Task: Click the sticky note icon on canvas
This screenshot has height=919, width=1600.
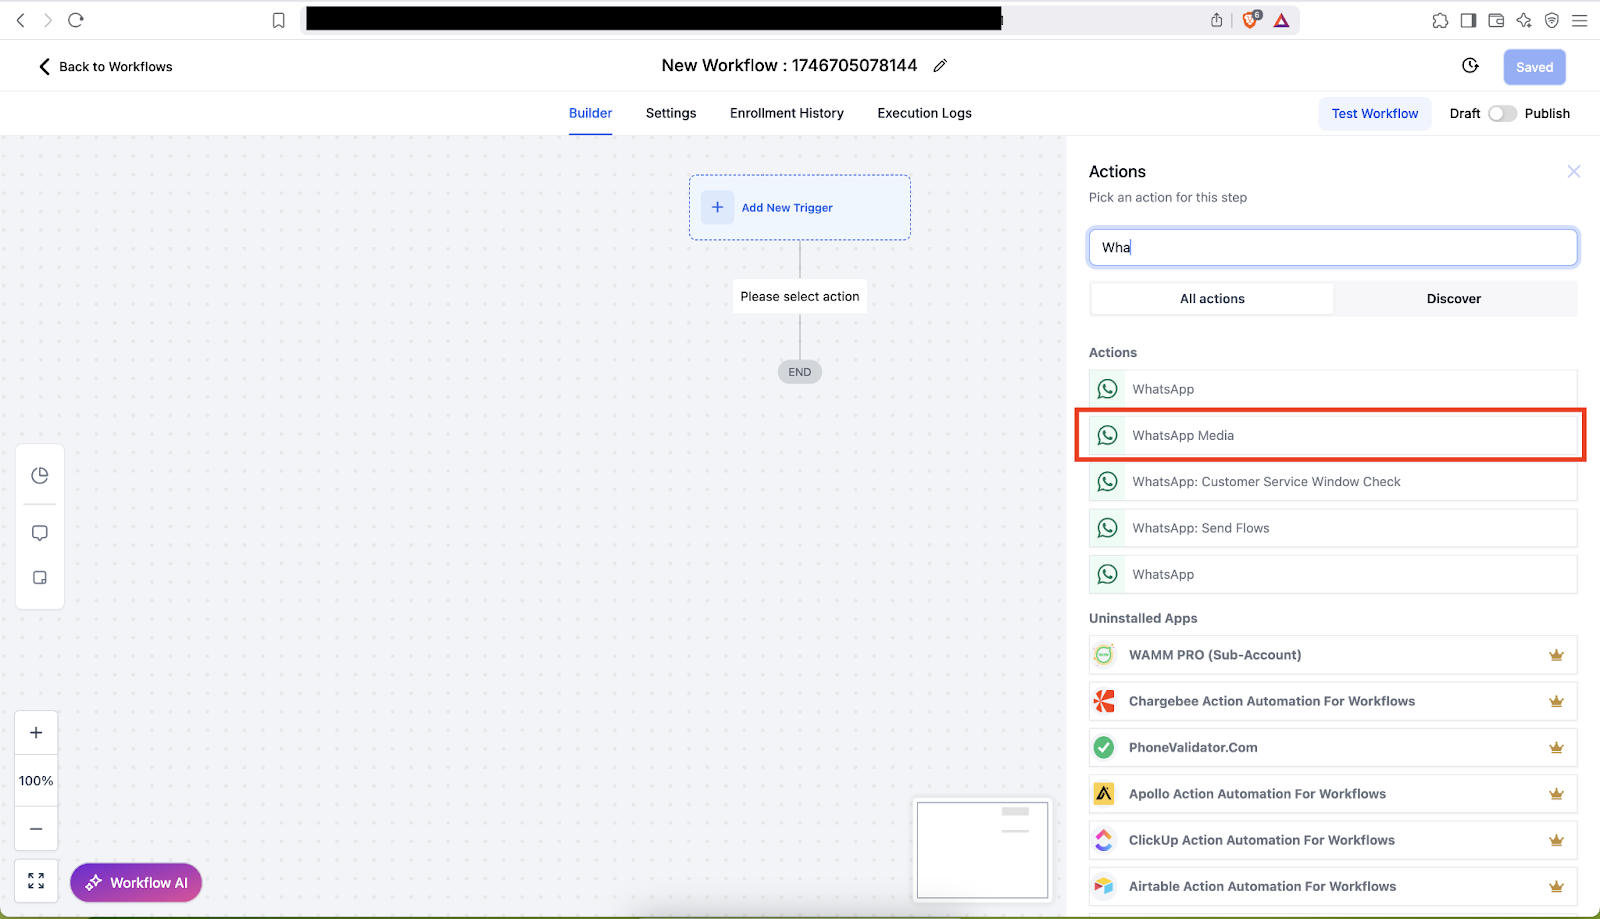Action: point(40,578)
